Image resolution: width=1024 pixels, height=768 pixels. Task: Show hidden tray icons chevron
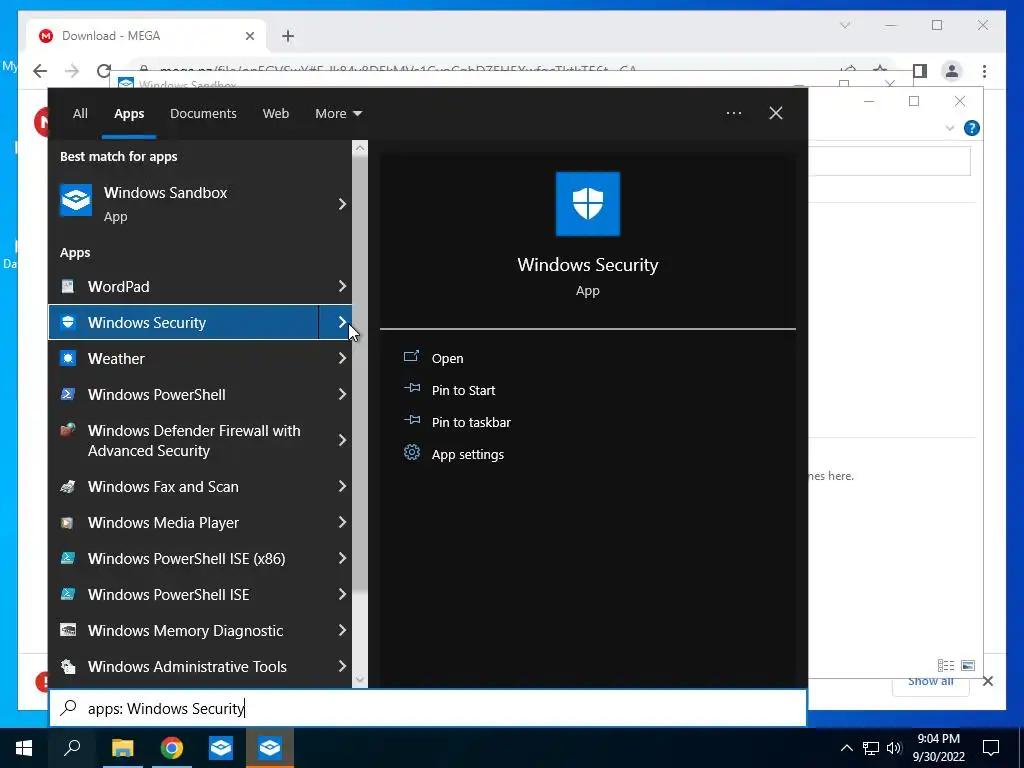tap(846, 748)
